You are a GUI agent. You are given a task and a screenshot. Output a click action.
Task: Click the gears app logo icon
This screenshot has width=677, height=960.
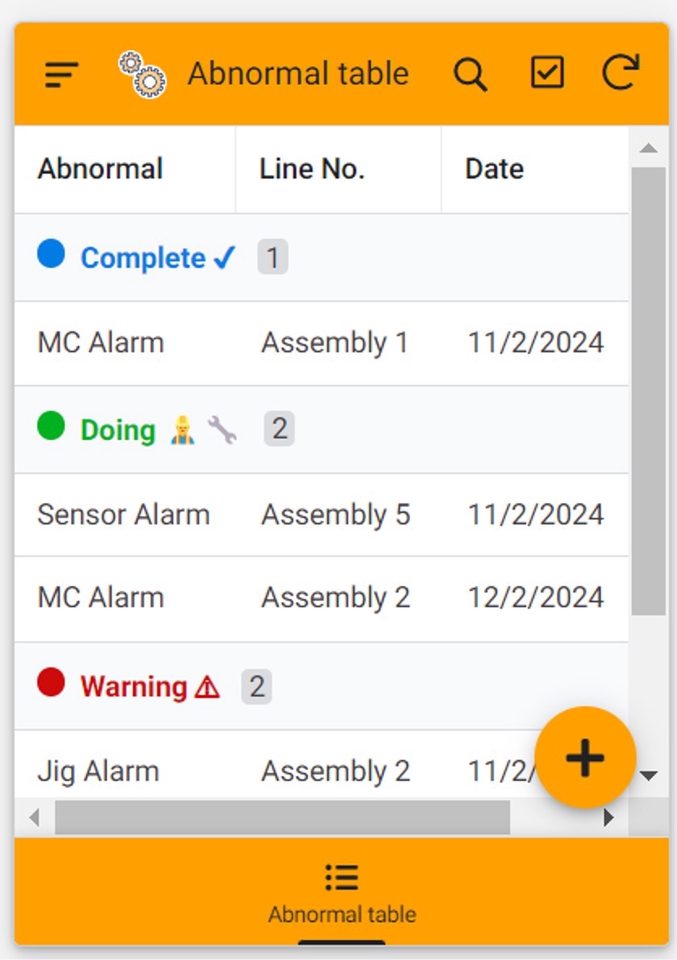142,74
